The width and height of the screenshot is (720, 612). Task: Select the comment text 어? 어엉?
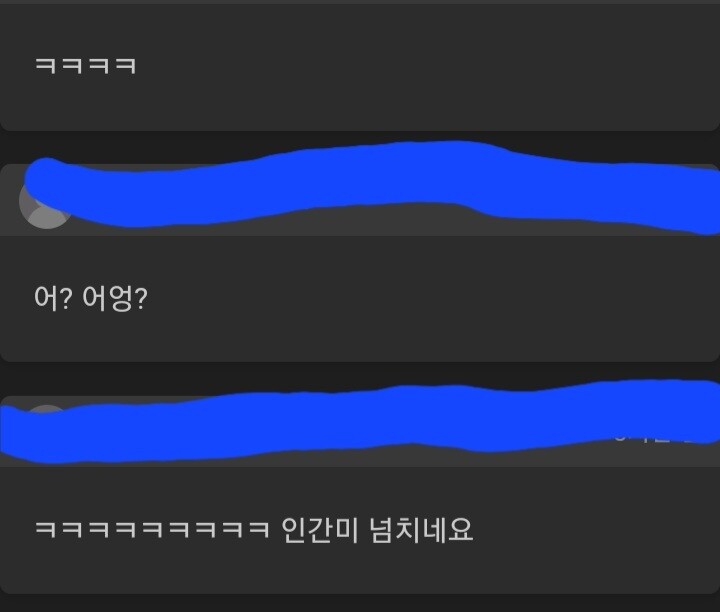(x=91, y=298)
